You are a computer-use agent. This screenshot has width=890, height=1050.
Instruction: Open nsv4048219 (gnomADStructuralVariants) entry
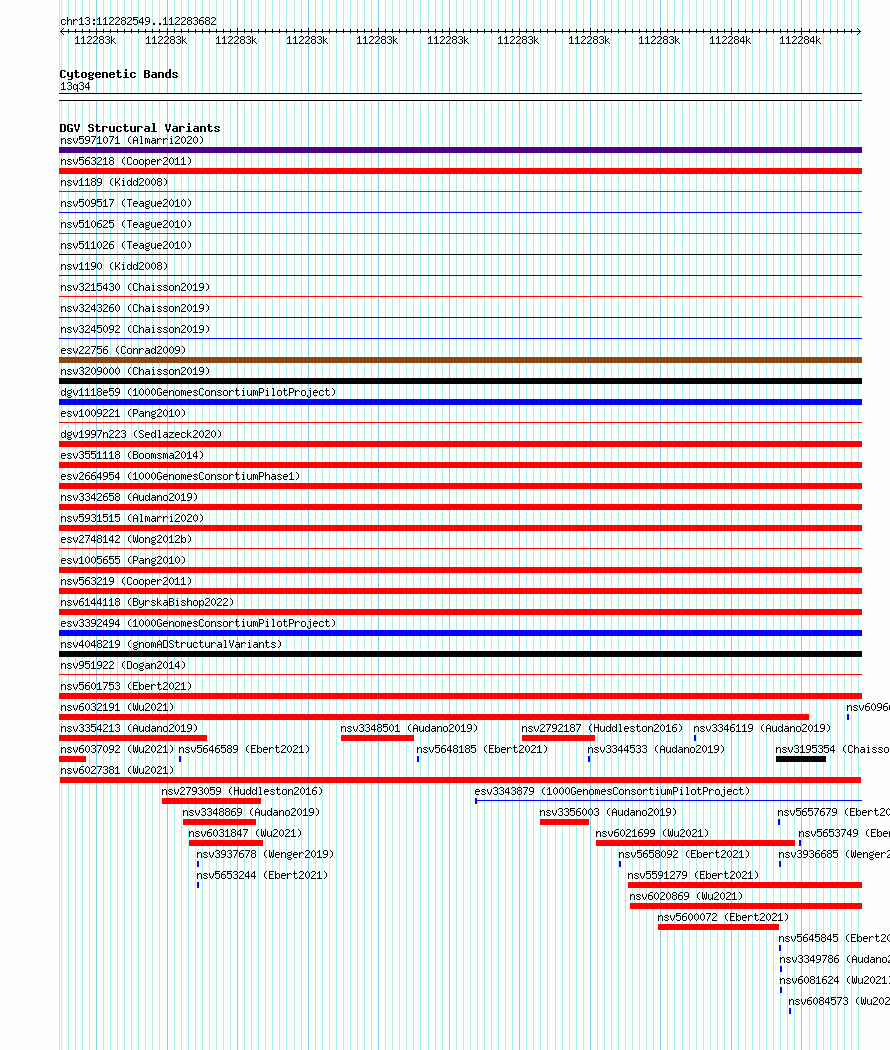tap(171, 644)
